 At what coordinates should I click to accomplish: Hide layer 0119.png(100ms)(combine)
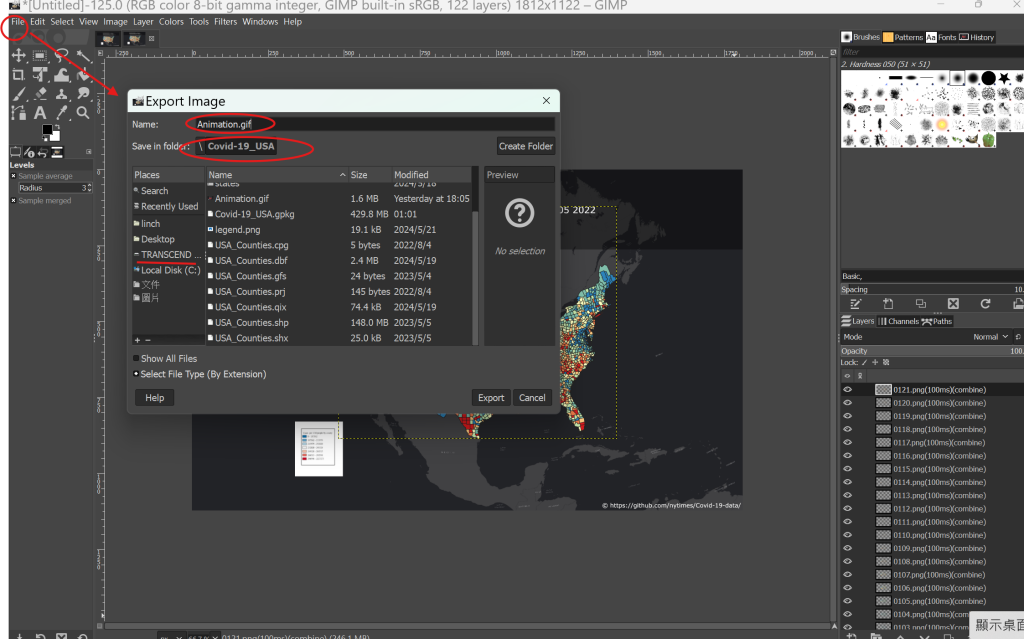pyautogui.click(x=848, y=416)
